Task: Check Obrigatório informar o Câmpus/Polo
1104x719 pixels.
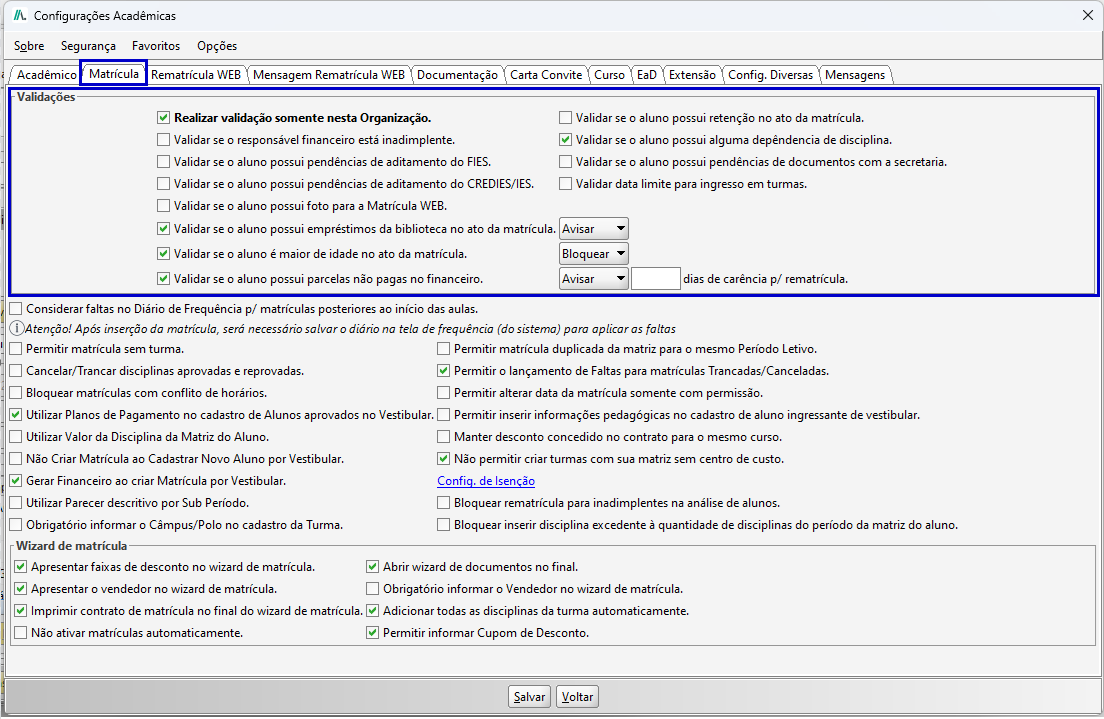Action: click(15, 525)
